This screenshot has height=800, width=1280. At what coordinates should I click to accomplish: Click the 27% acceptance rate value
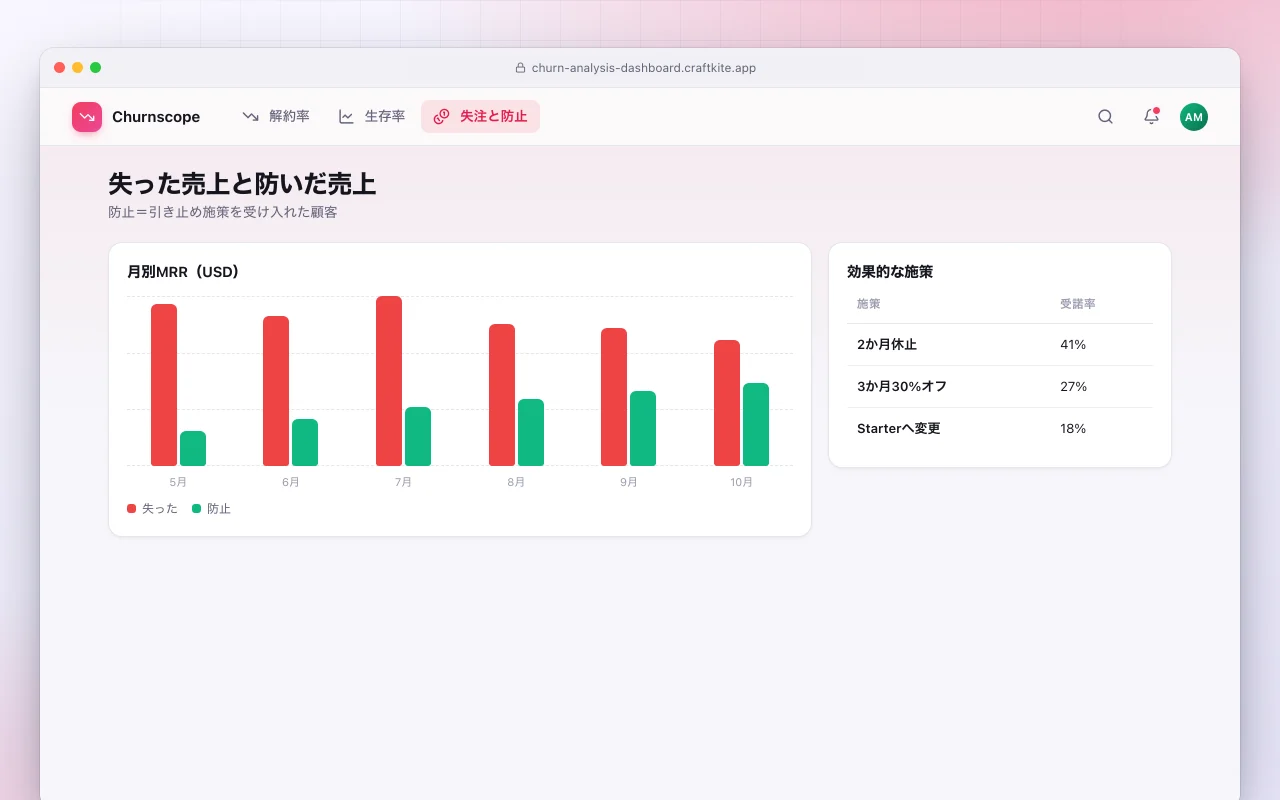(x=1073, y=387)
